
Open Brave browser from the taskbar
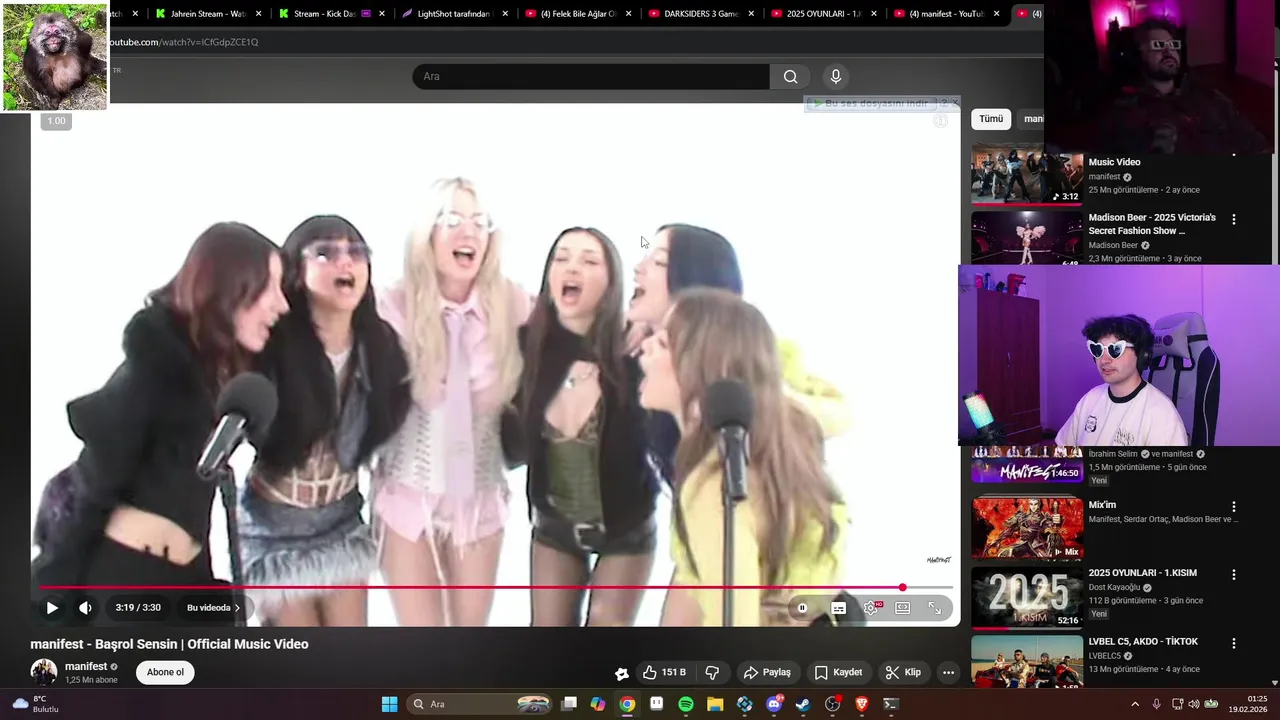[862, 704]
